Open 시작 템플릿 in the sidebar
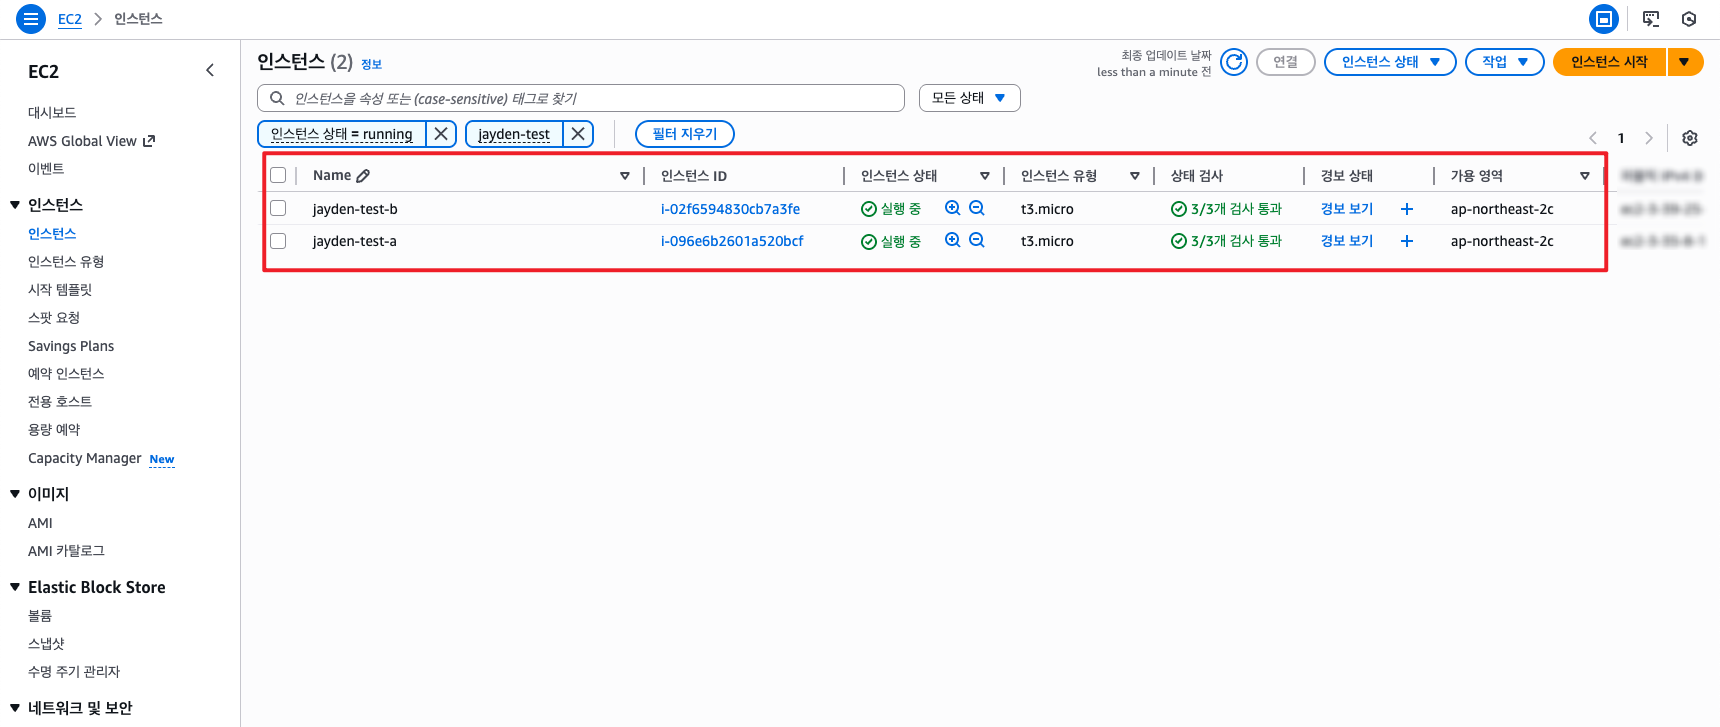 point(60,290)
